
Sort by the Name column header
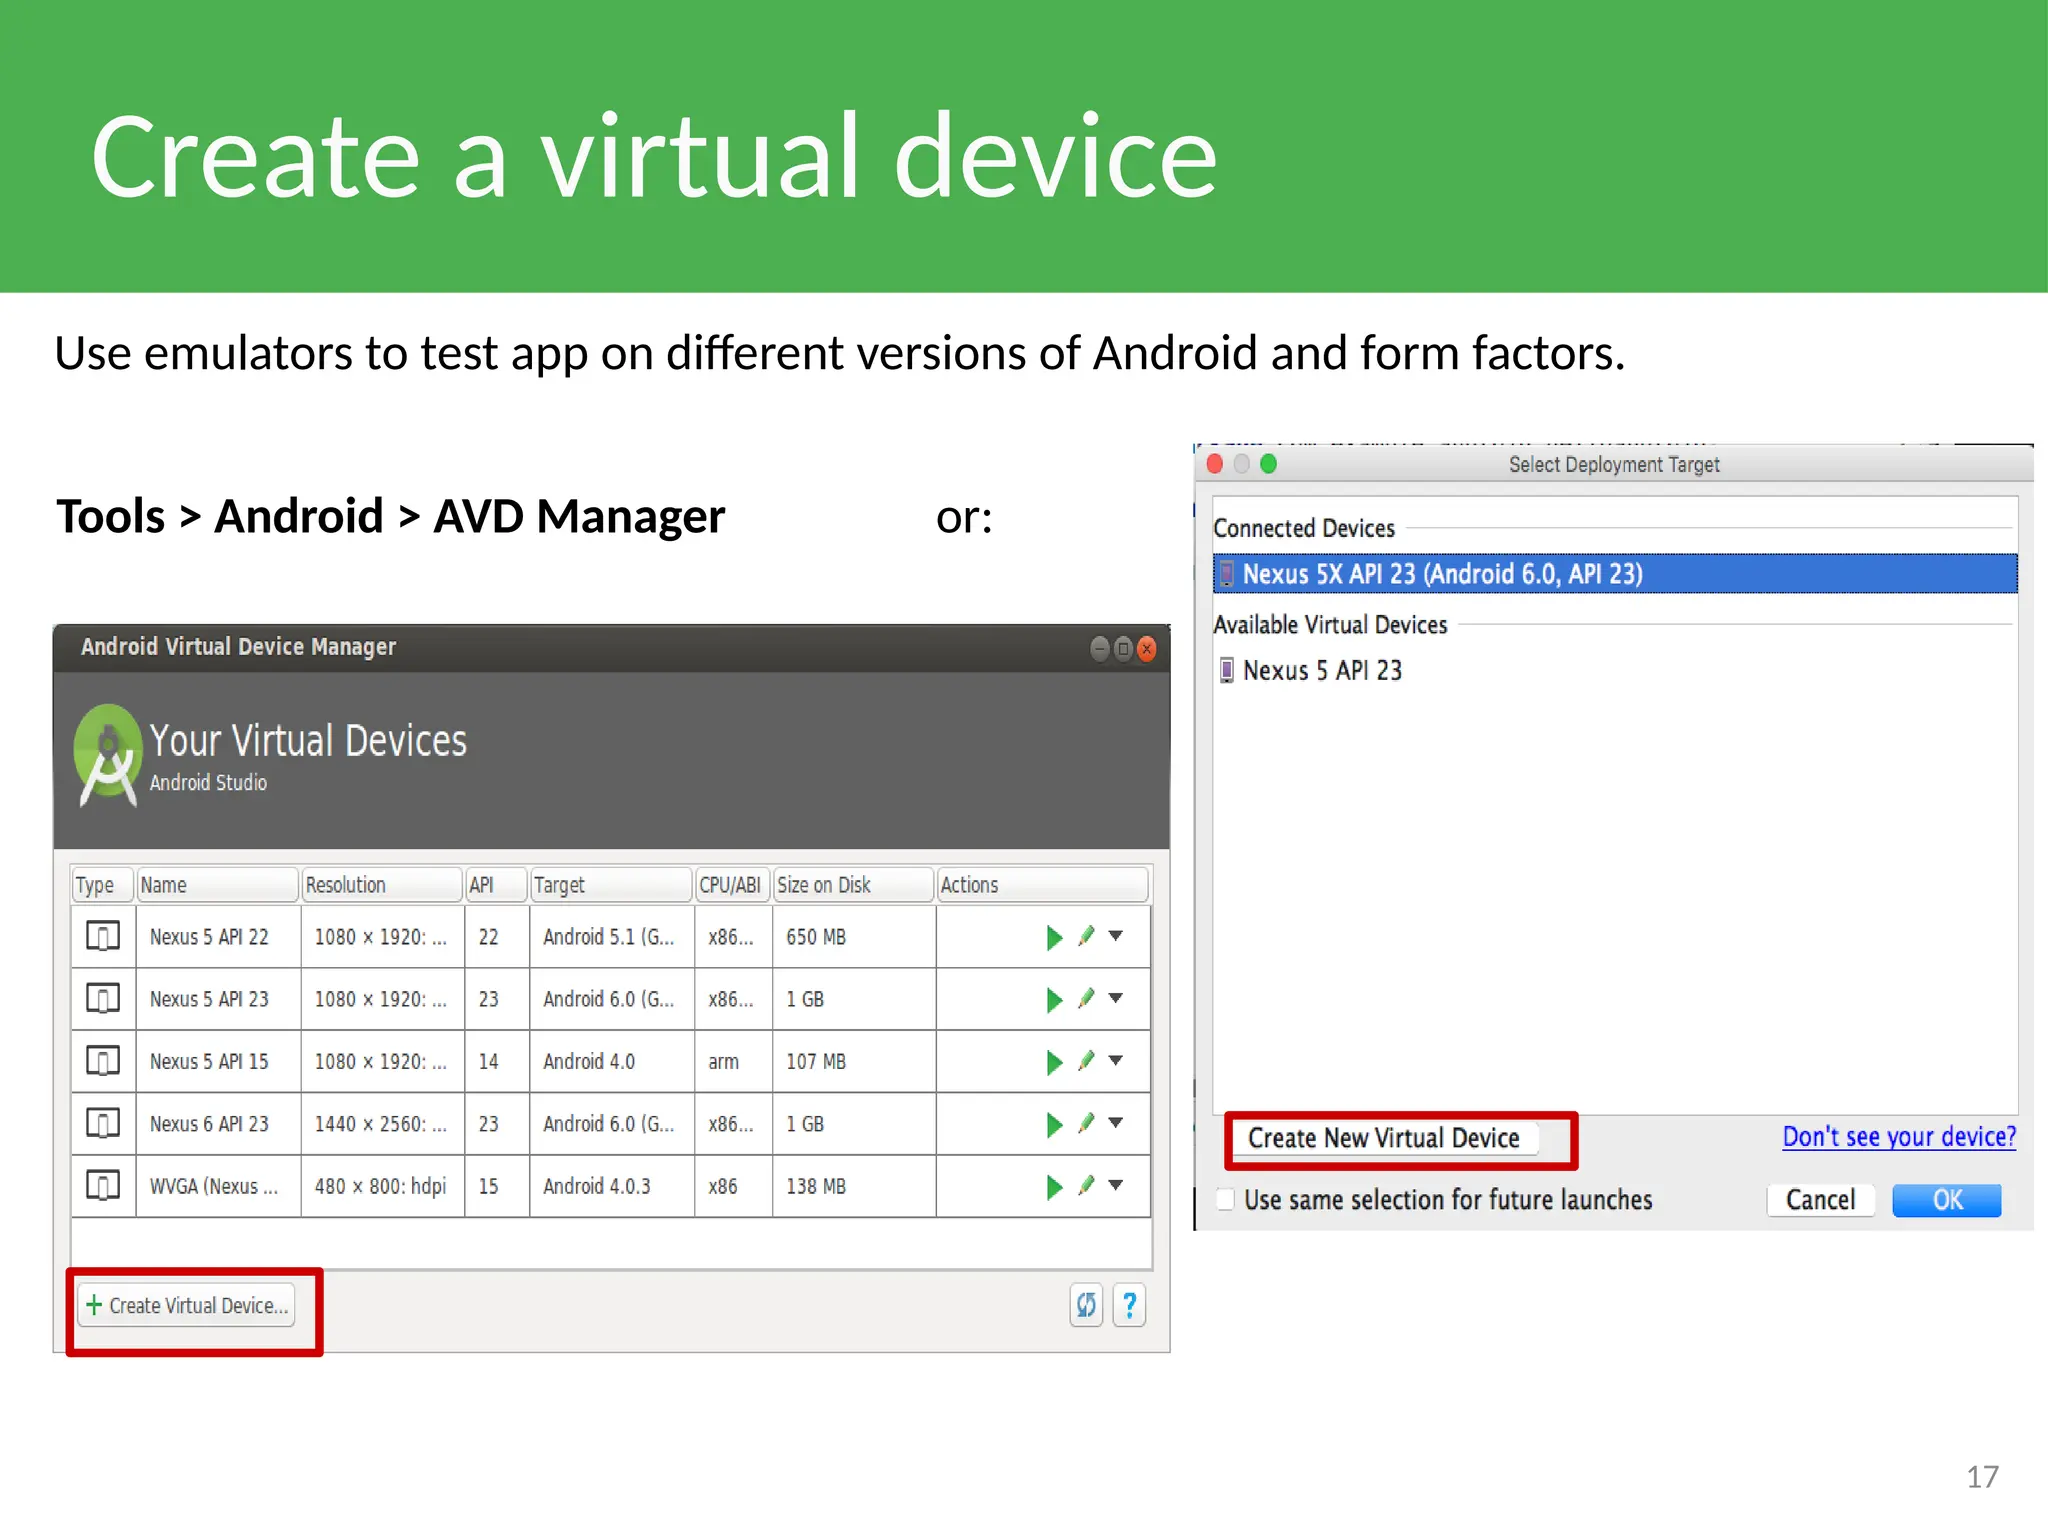coord(217,885)
